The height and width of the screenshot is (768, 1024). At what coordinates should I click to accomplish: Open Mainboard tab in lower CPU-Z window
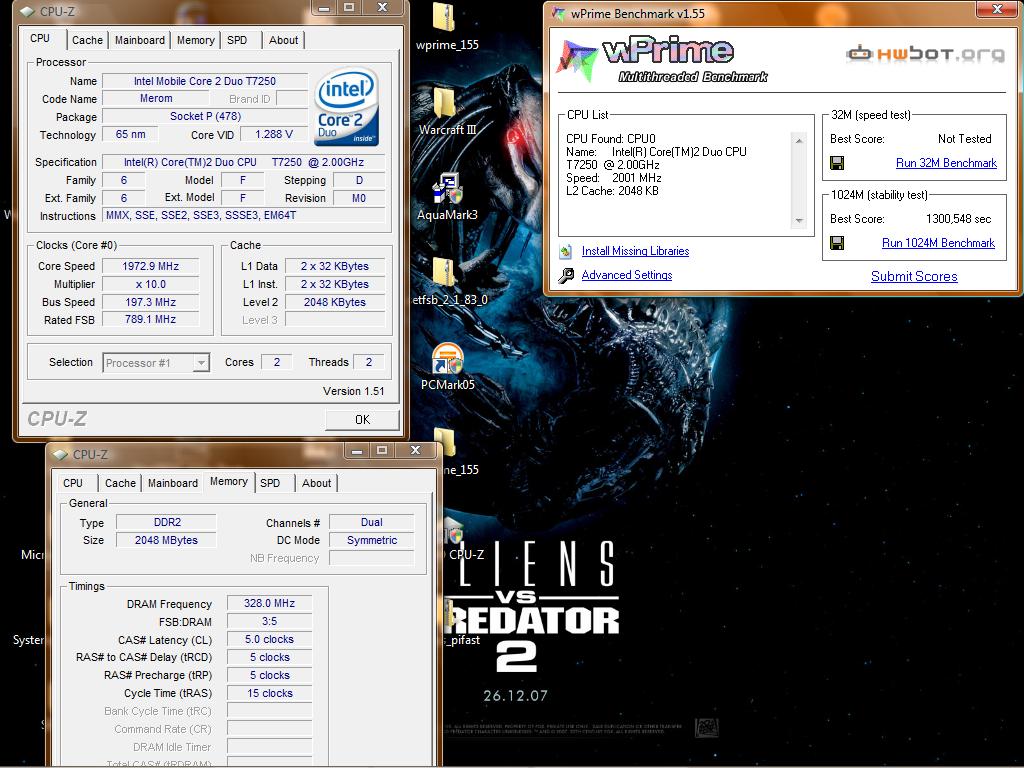[172, 483]
